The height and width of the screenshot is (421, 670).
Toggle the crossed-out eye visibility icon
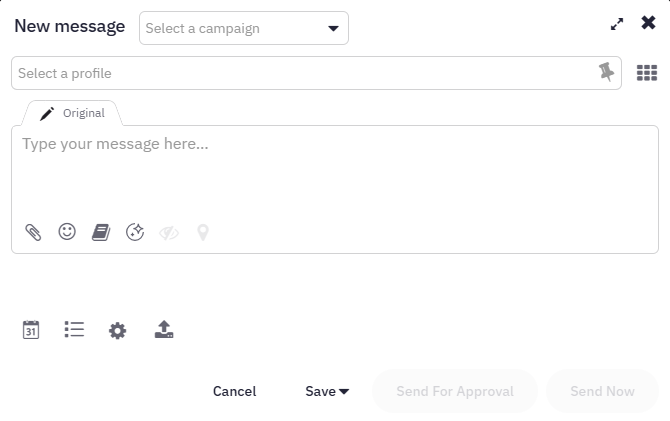click(169, 233)
